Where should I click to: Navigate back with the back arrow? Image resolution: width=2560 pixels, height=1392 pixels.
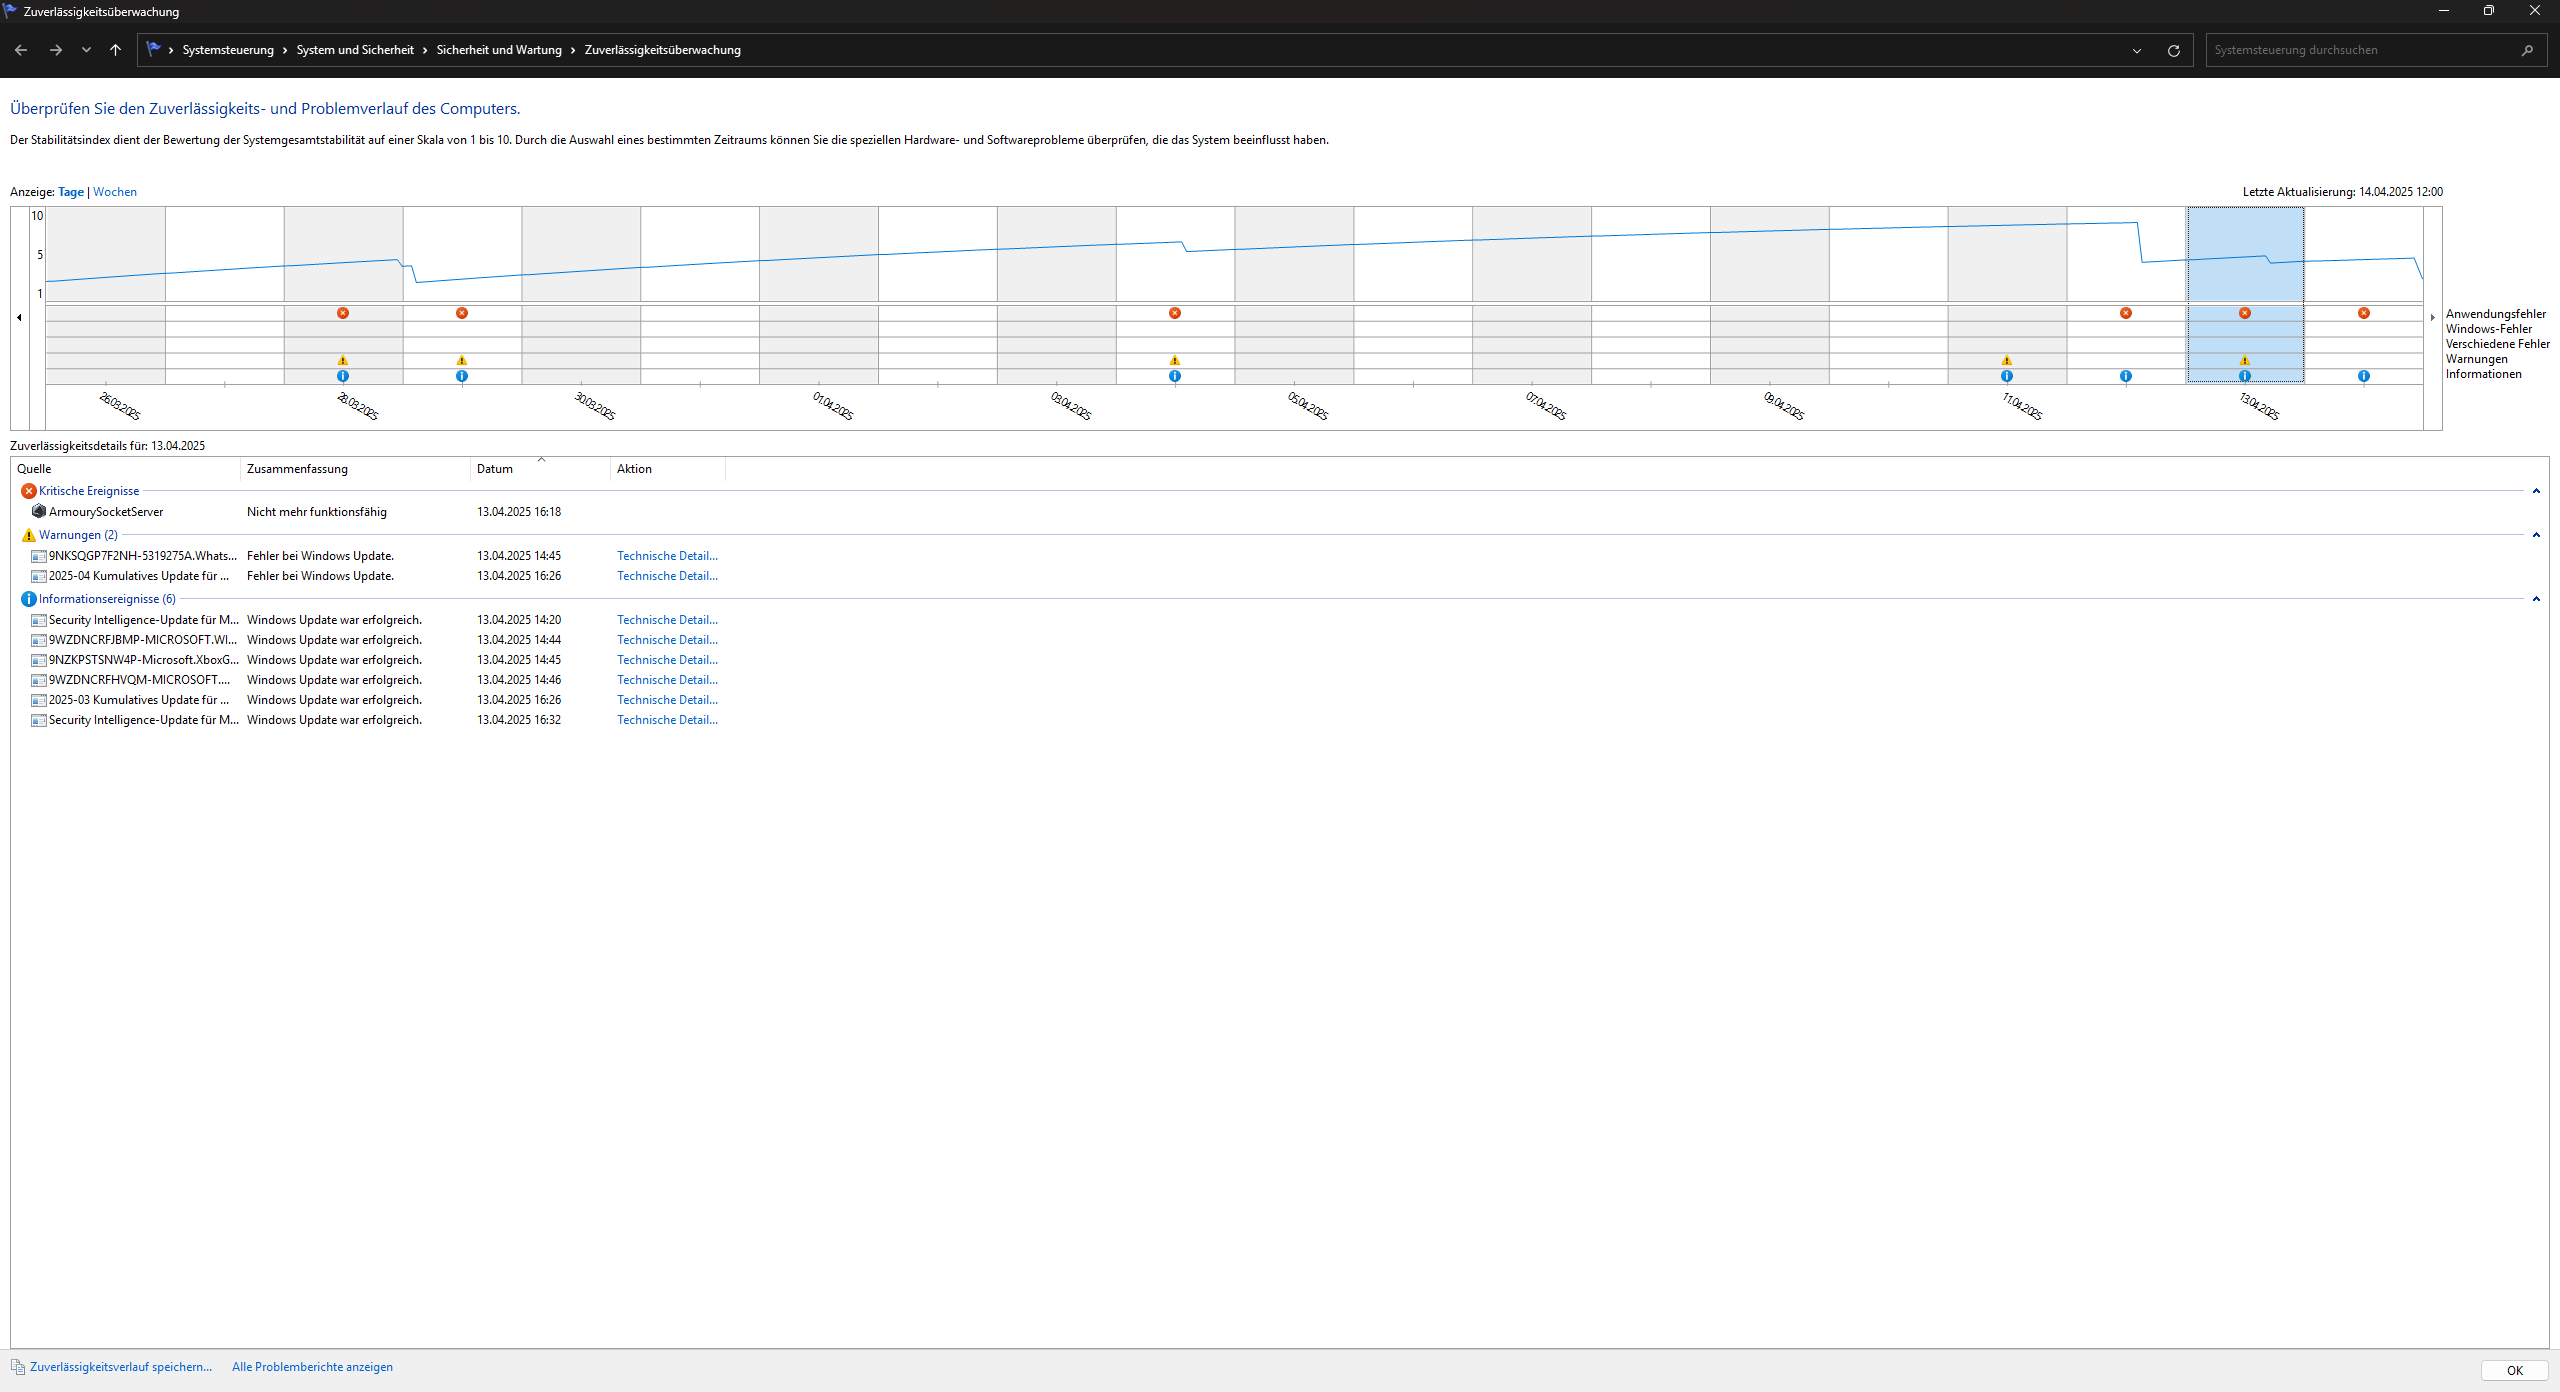click(x=21, y=50)
